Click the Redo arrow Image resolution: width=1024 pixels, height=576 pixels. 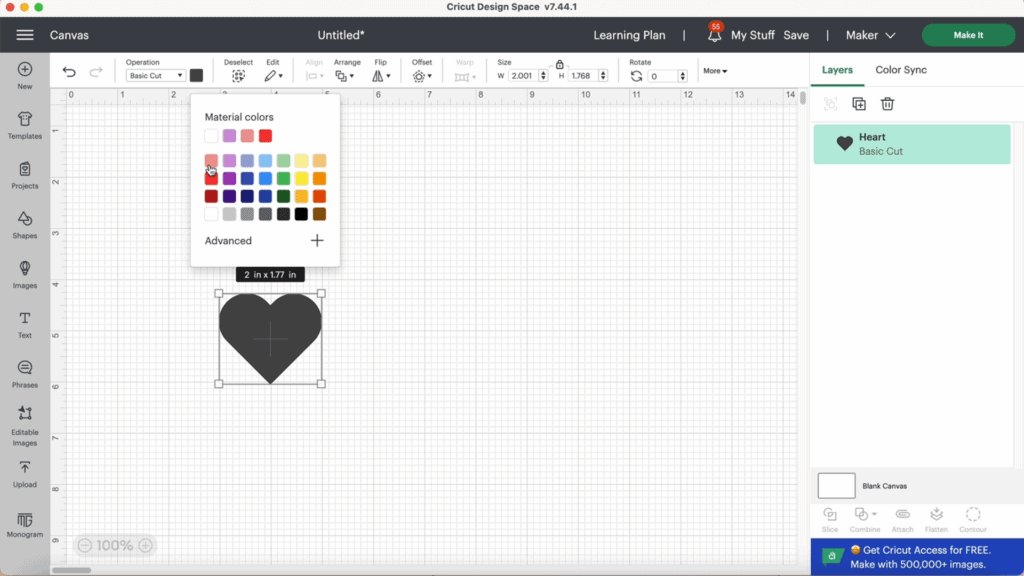click(96, 72)
